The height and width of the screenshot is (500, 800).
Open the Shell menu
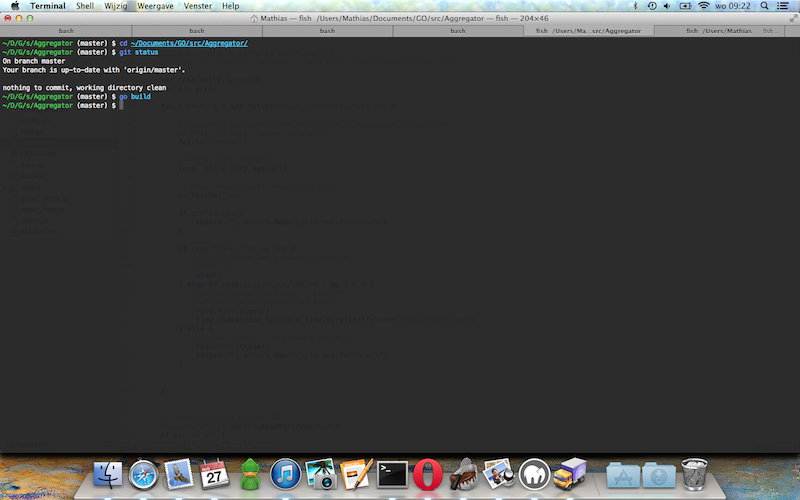[x=85, y=6]
